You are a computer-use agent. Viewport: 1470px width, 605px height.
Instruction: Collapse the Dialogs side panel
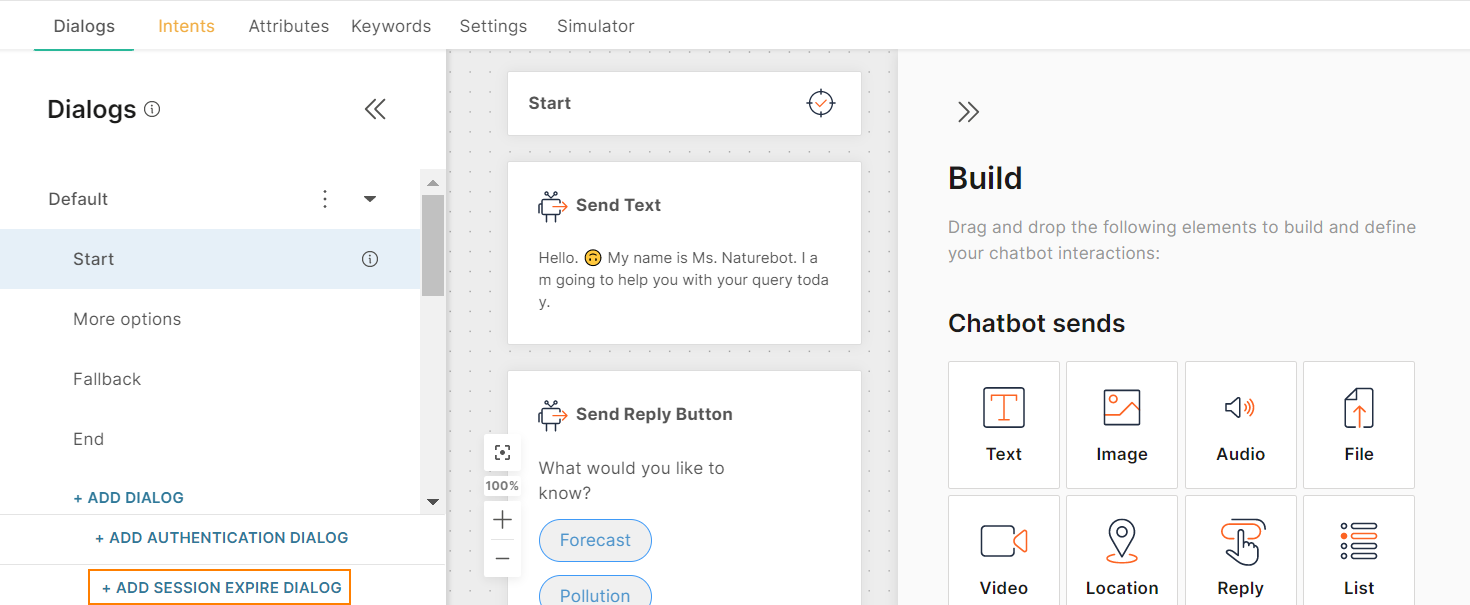pos(375,109)
